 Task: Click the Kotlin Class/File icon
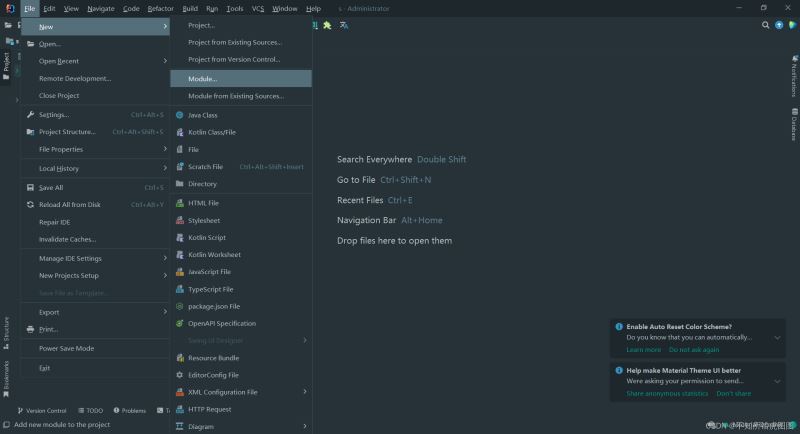point(180,132)
